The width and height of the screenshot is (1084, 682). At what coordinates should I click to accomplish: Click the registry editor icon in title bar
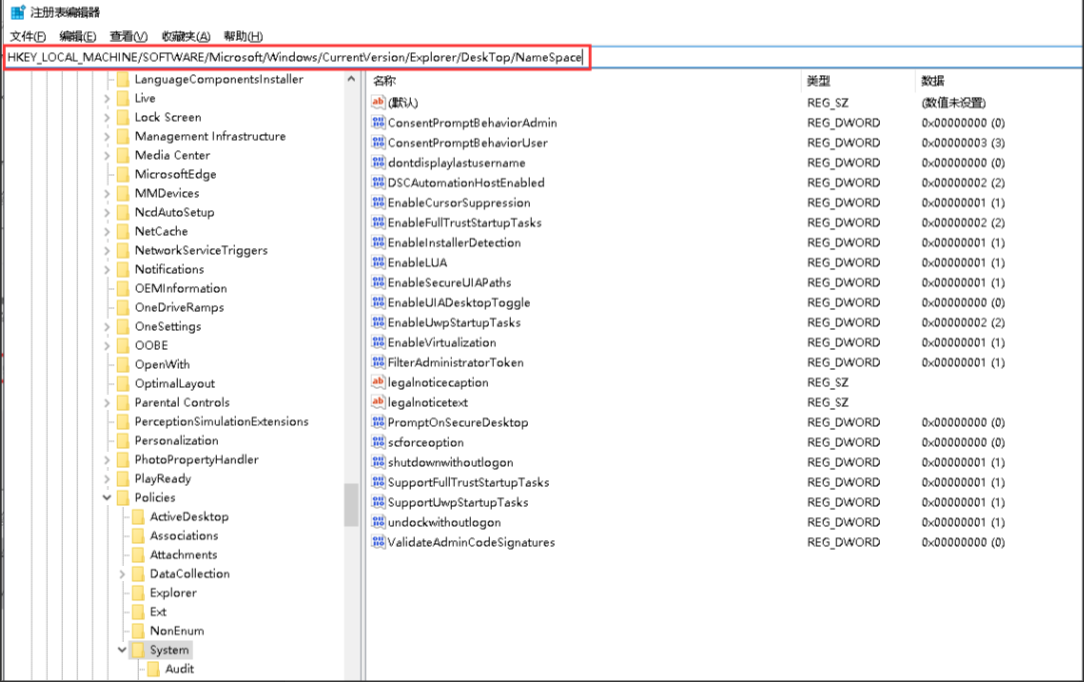[18, 13]
